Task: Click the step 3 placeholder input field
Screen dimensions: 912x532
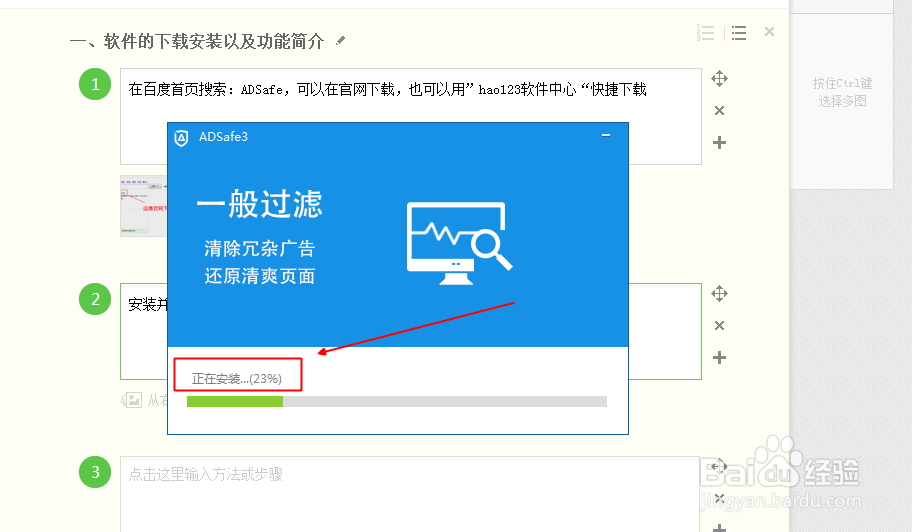Action: [x=409, y=494]
